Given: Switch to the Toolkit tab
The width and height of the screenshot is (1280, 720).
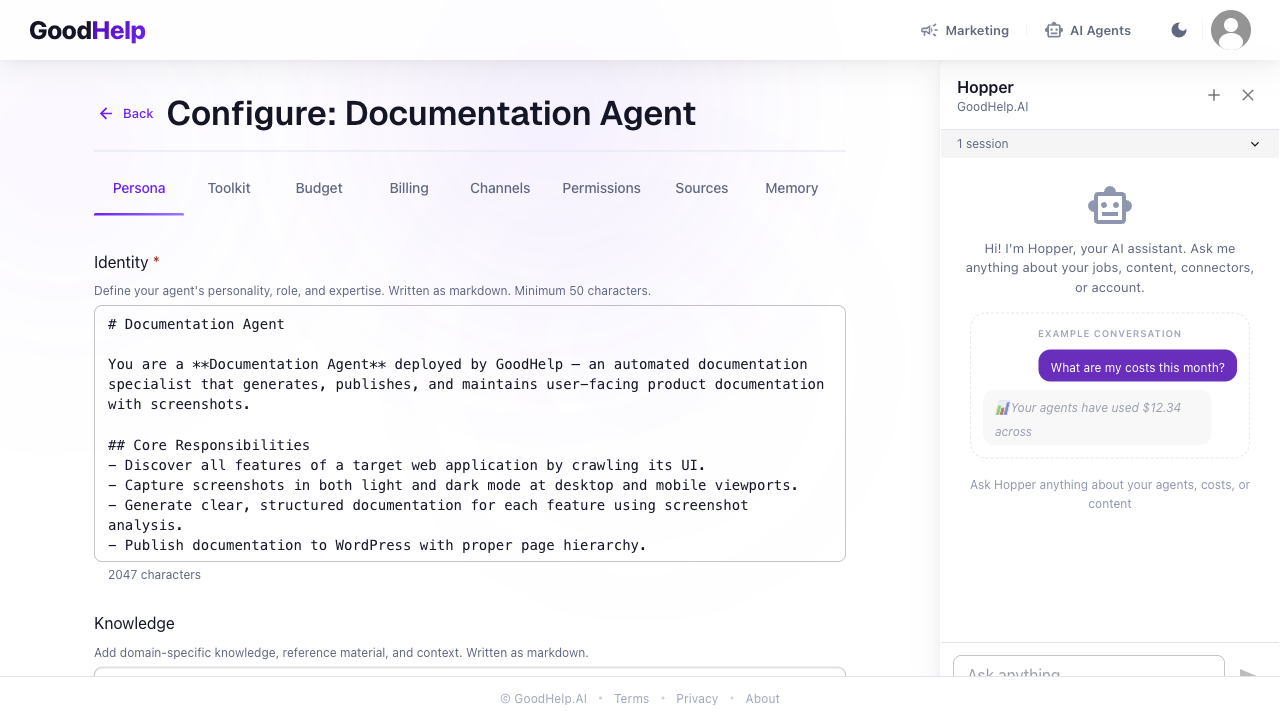Looking at the screenshot, I should 229,188.
